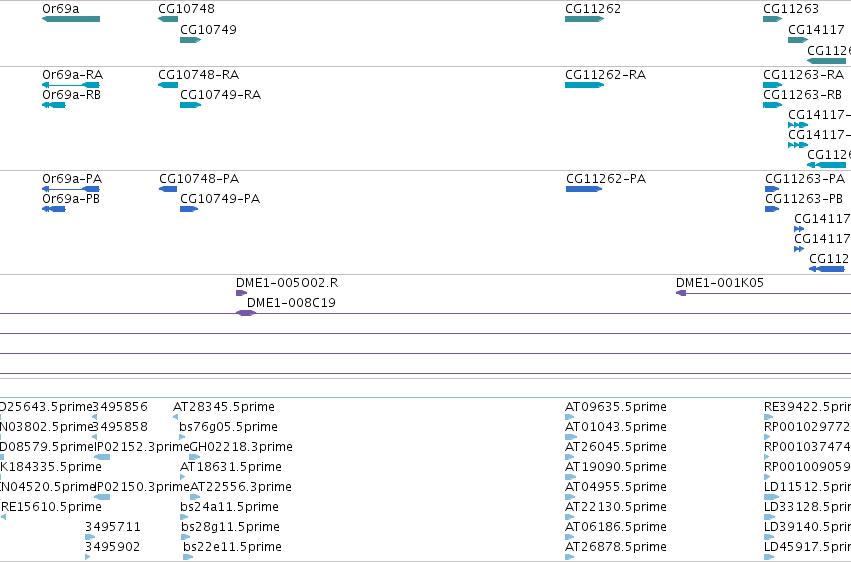
Task: Select the Or69a gene glyph
Action: tap(71, 19)
